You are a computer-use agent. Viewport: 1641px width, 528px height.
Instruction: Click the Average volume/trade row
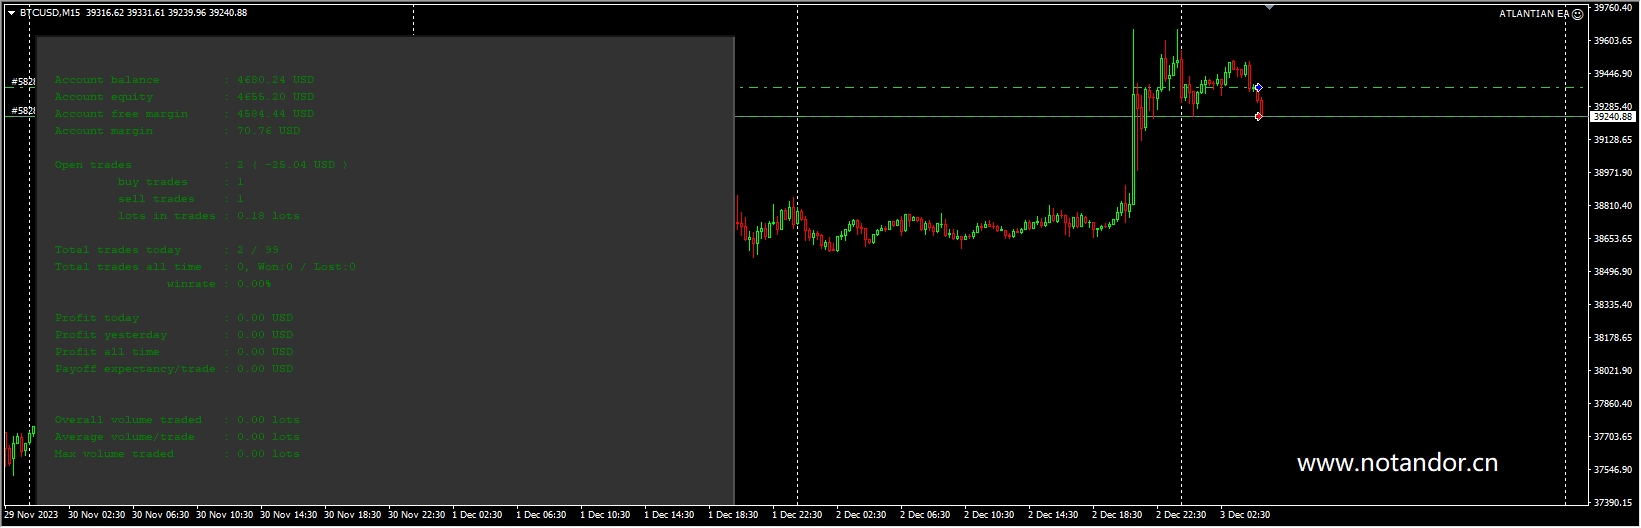point(177,437)
